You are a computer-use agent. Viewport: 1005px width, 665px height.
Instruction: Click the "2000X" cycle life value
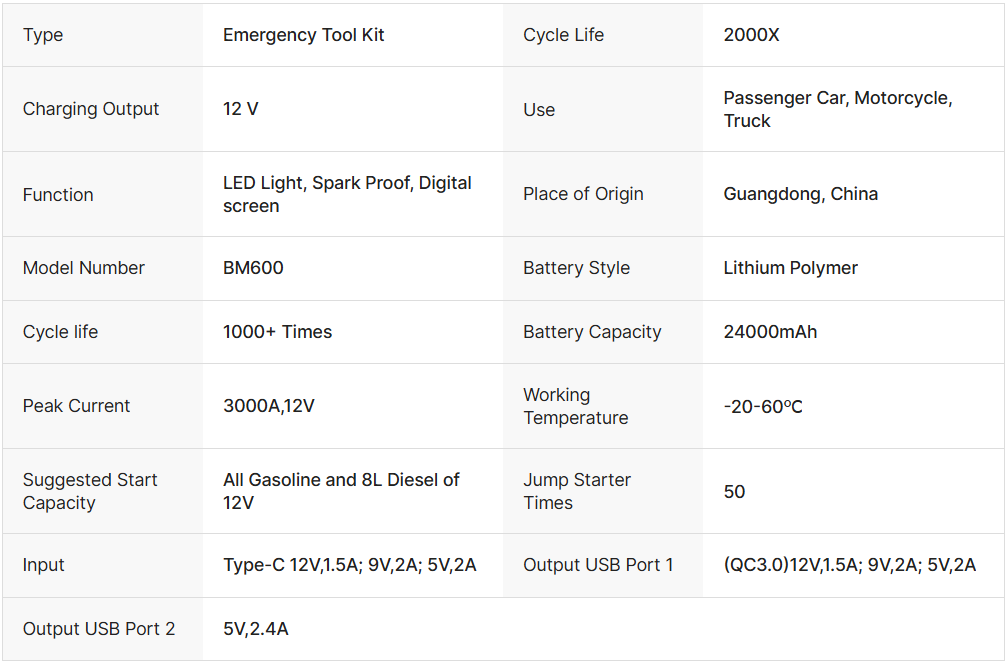751,35
